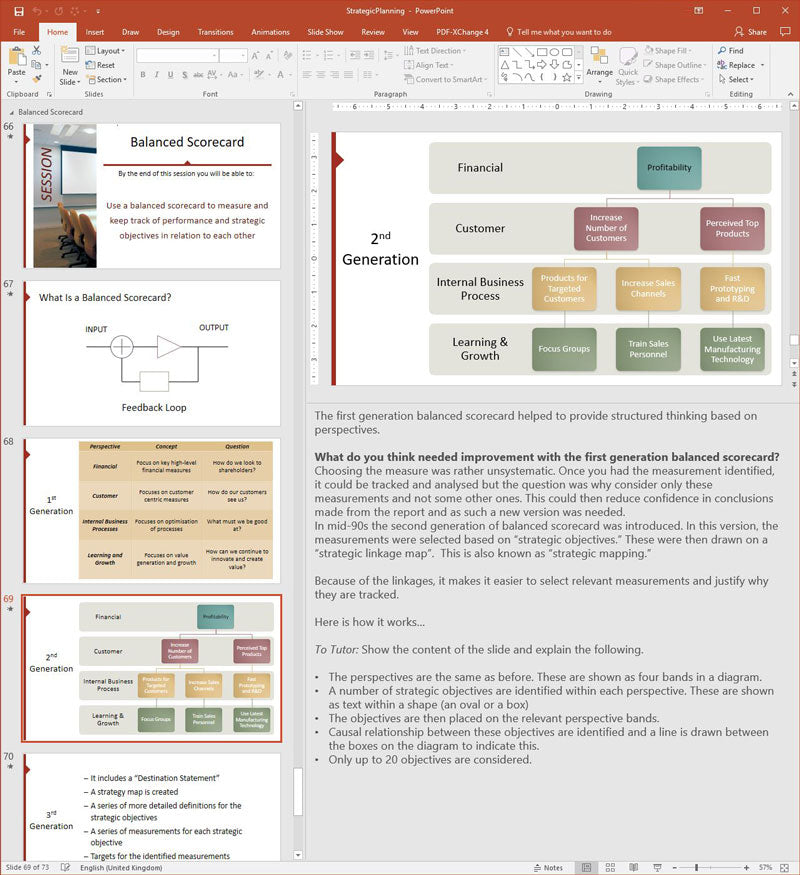Click the slide thumbnail panel scrollbar thumb
800x875 pixels.
click(x=298, y=792)
